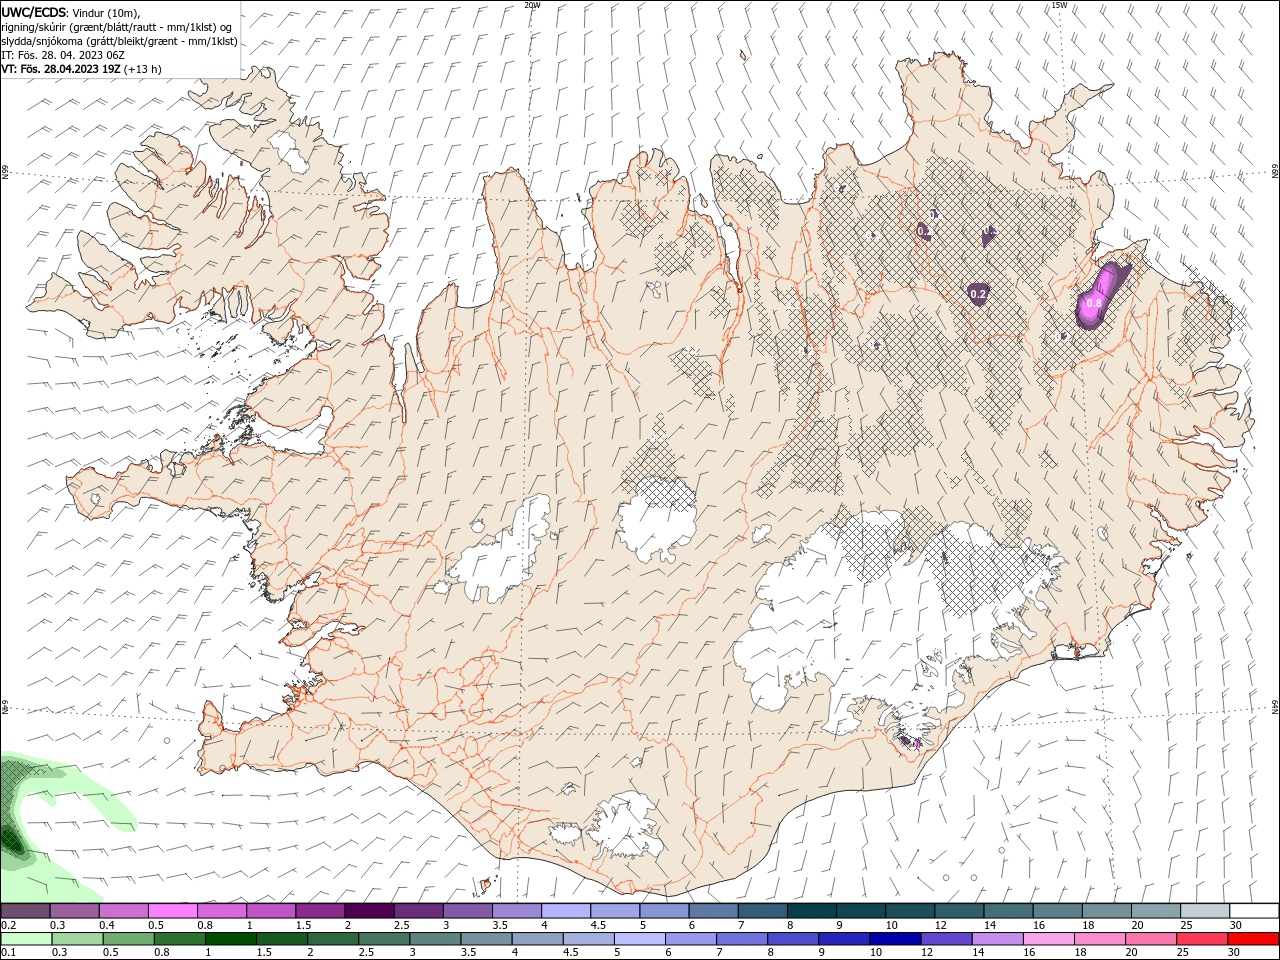Click the pale grey swatch labeled 25
Screen dimensions: 1280x960
(1204, 911)
